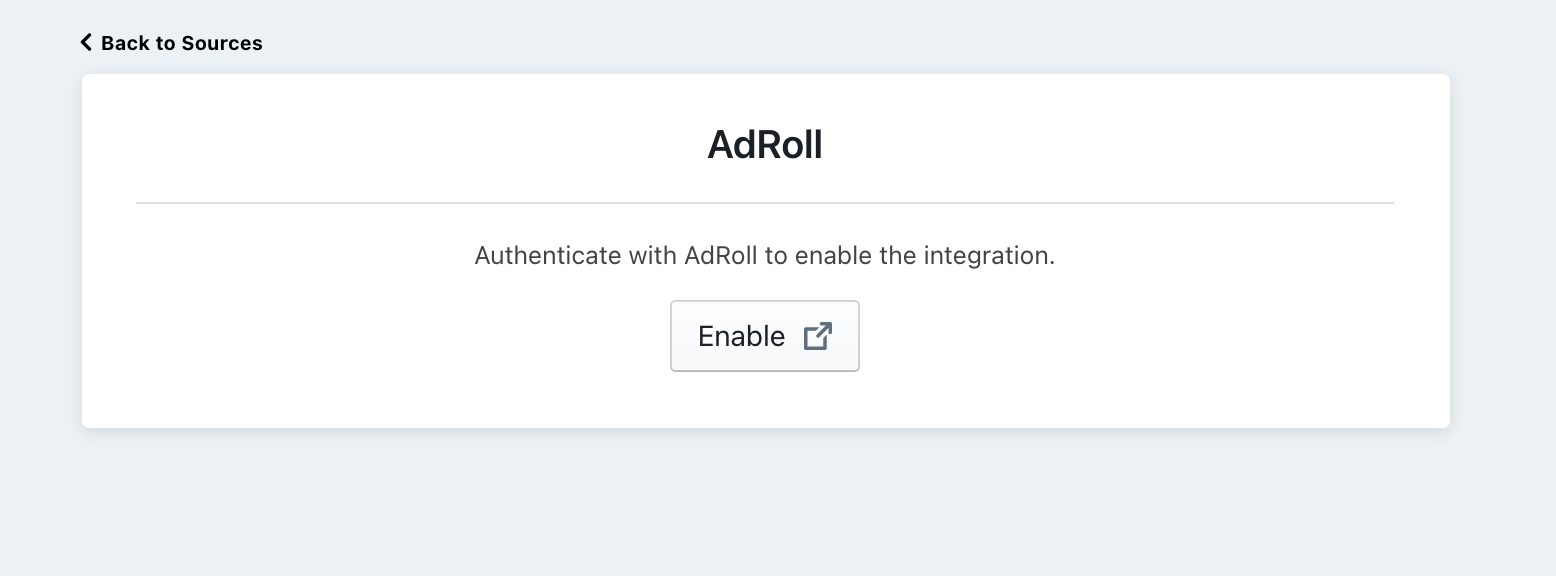Click the "Enable" text label in button

point(741,336)
